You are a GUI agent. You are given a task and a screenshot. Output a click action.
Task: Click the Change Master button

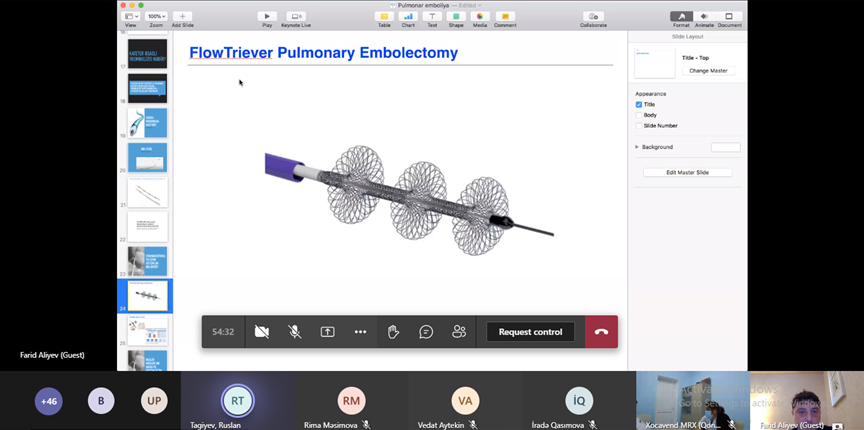pos(708,71)
